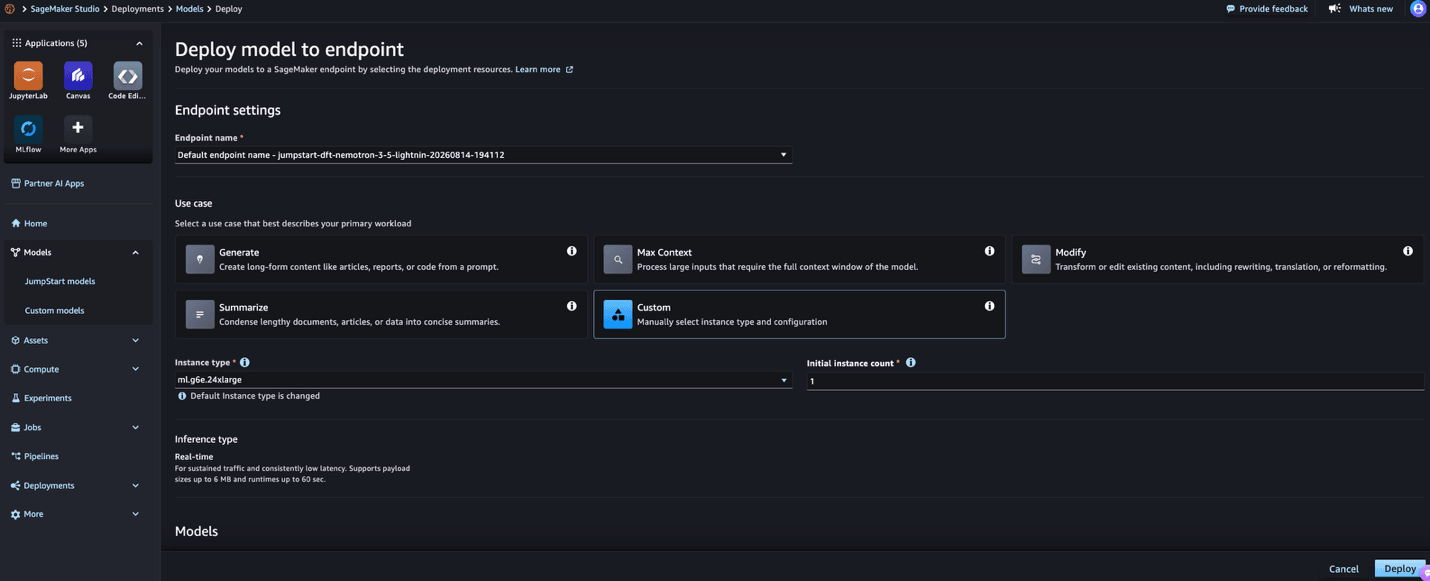Image resolution: width=1430 pixels, height=581 pixels.
Task: Open the Endpoint name dropdown
Action: (483, 155)
